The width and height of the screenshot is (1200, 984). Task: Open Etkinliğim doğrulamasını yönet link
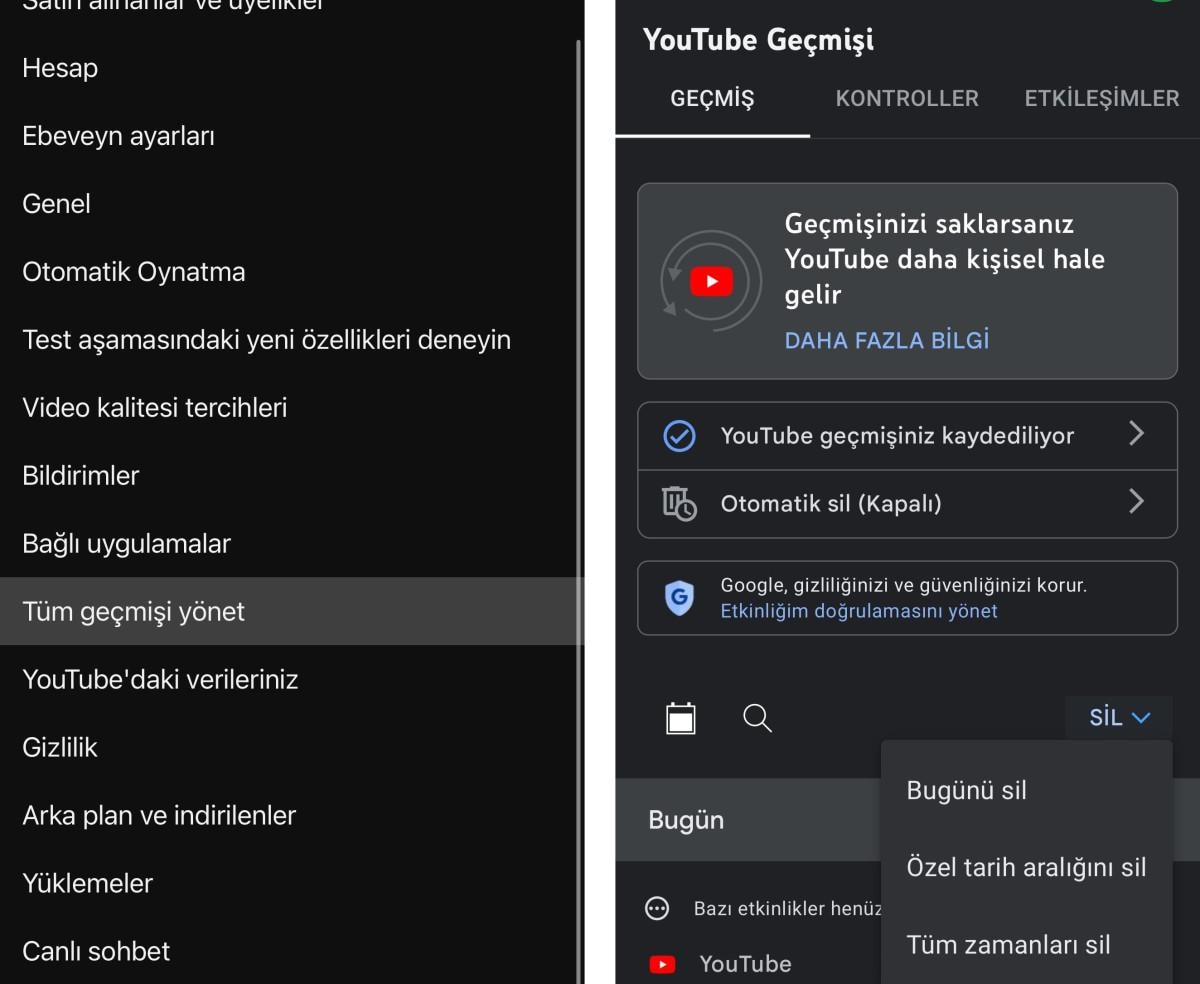[x=859, y=611]
